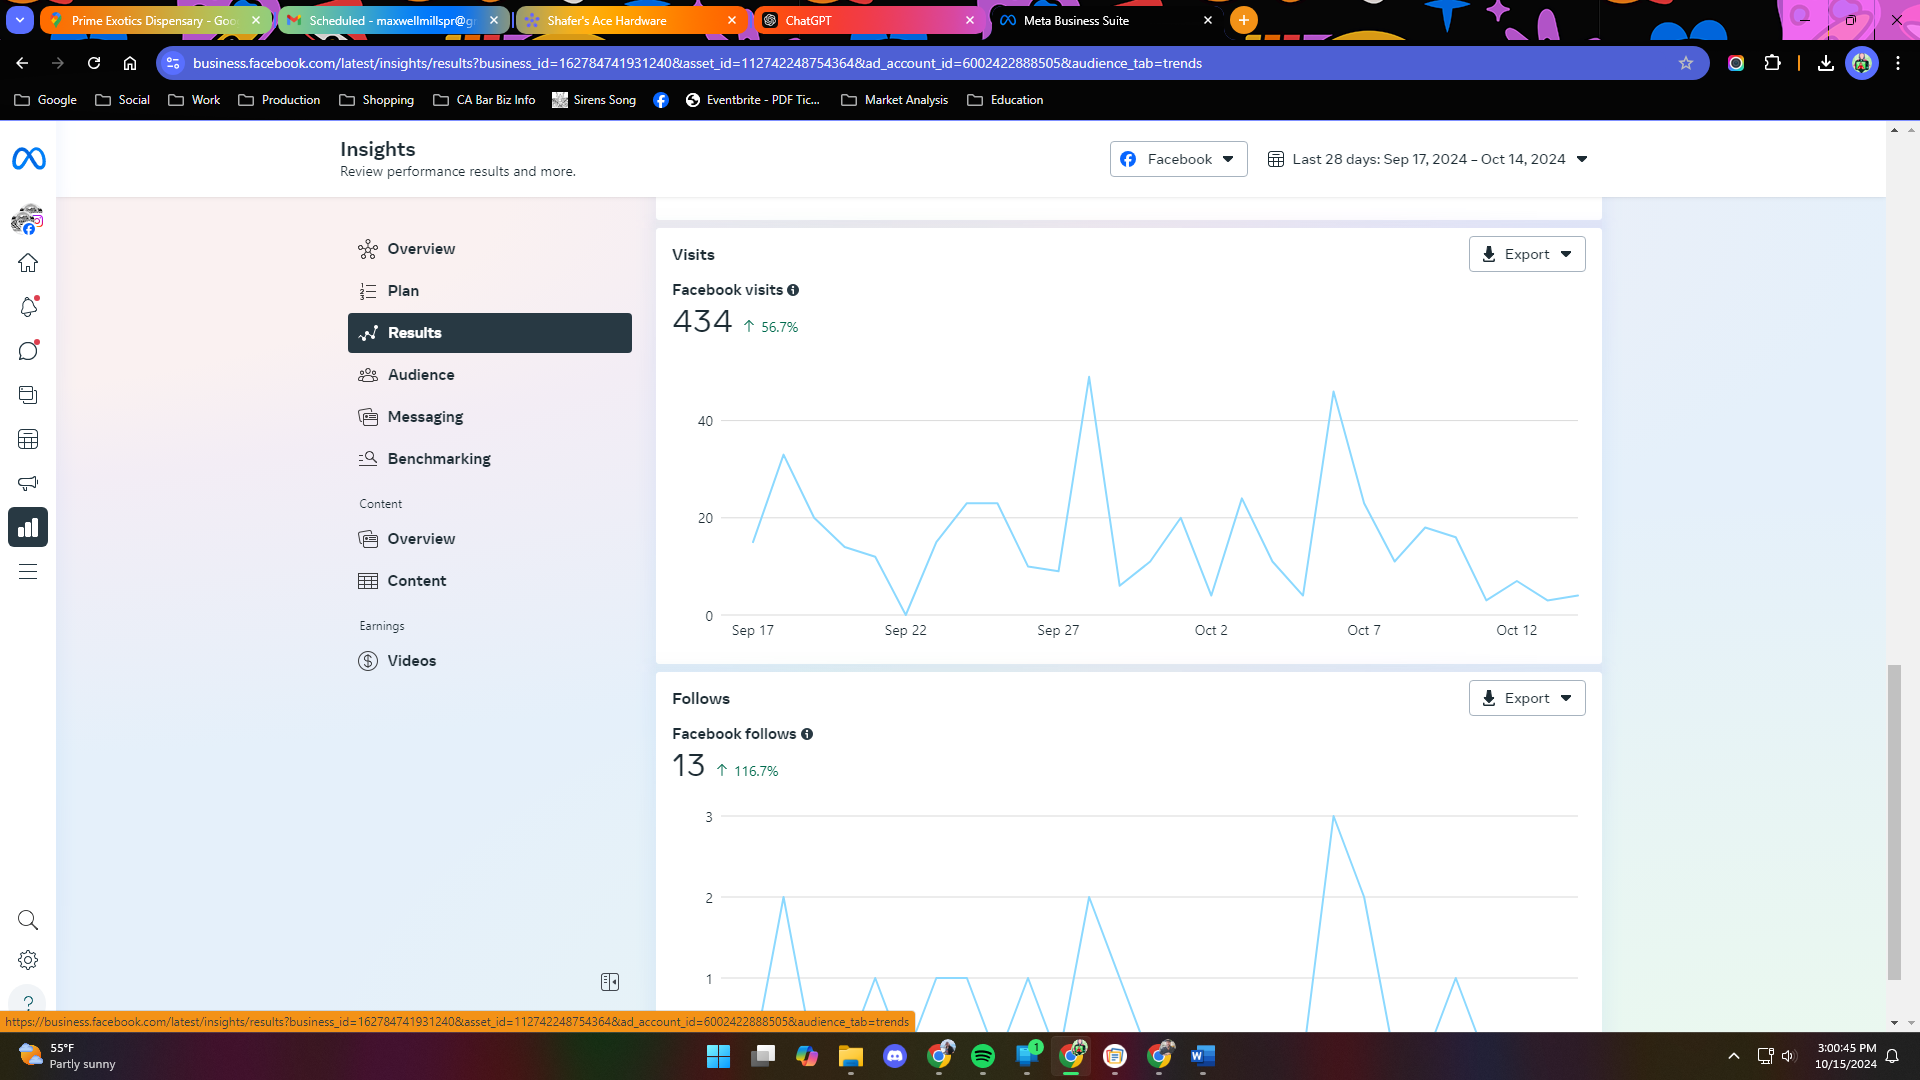Click Facebook follows info icon
This screenshot has width=1920, height=1080.
[x=807, y=734]
